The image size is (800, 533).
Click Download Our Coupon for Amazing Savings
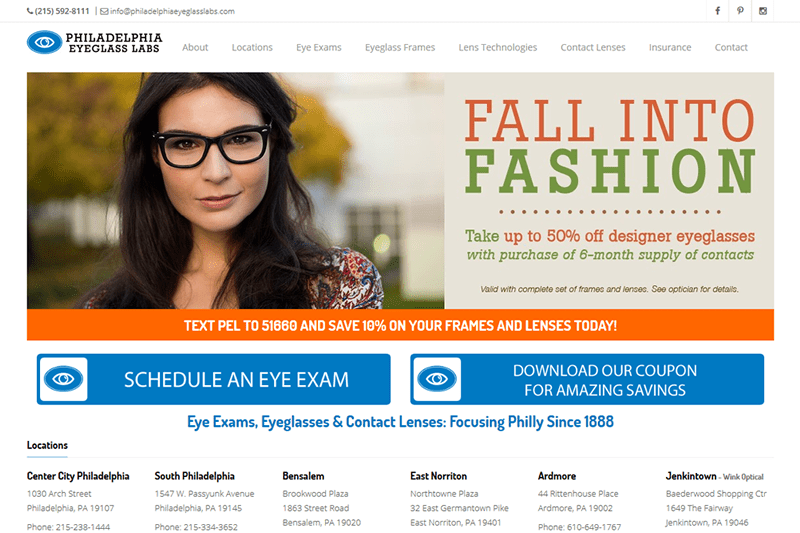coord(587,379)
